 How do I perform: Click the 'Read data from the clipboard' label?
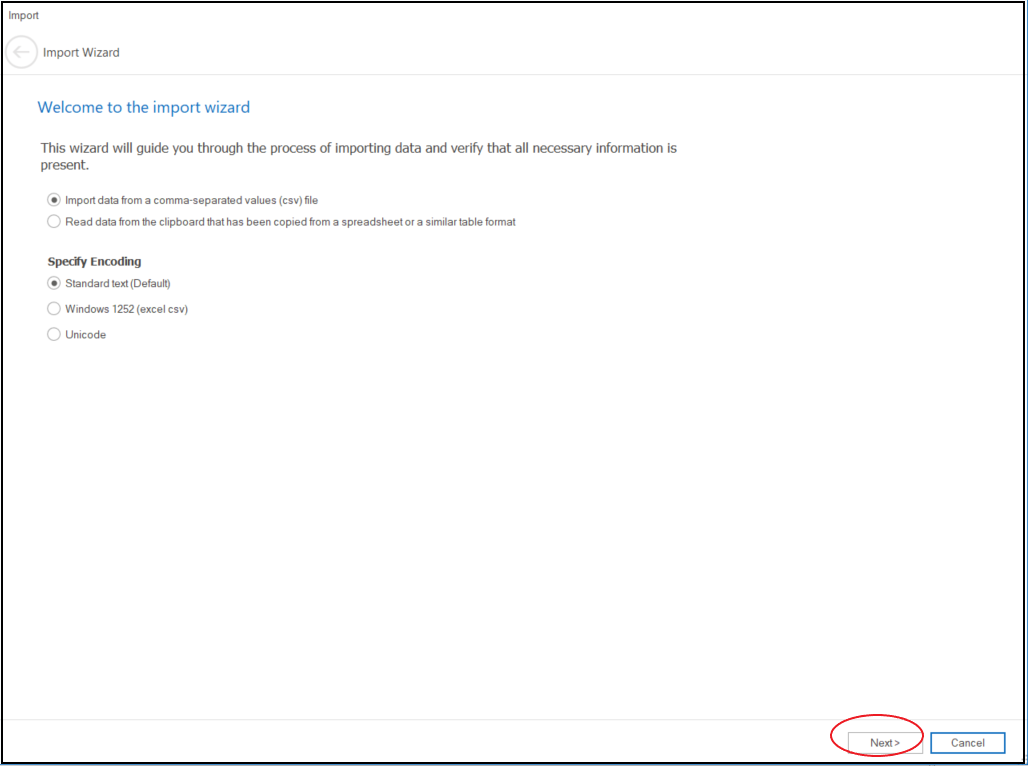tap(290, 222)
